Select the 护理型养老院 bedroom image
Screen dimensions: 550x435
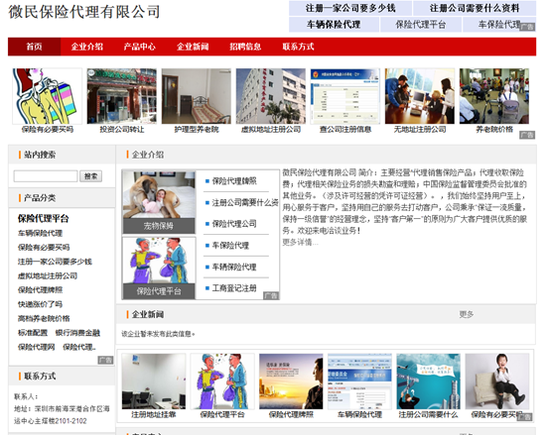pyautogui.click(x=196, y=96)
